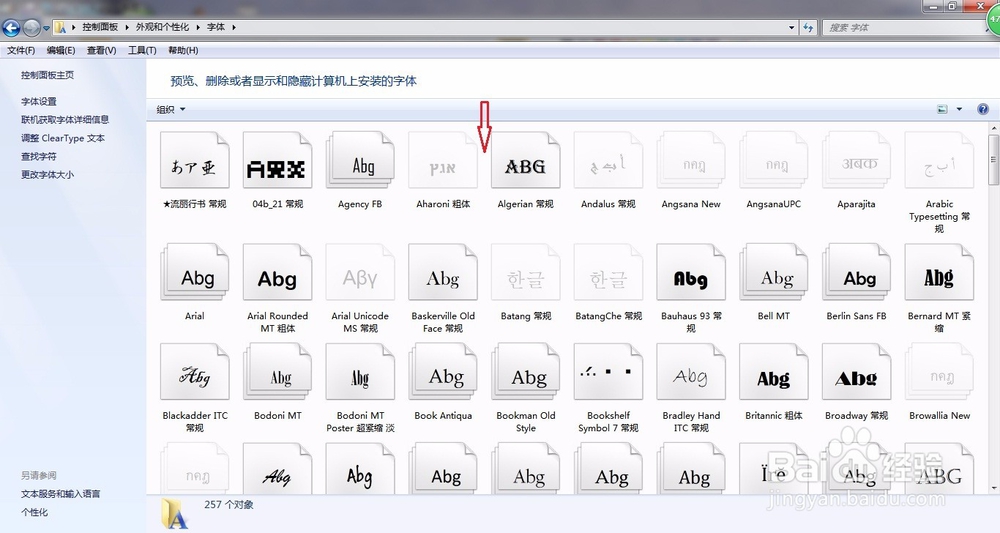The width and height of the screenshot is (1000, 533).
Task: Select the Britannic 粗体 font icon
Action: point(774,372)
